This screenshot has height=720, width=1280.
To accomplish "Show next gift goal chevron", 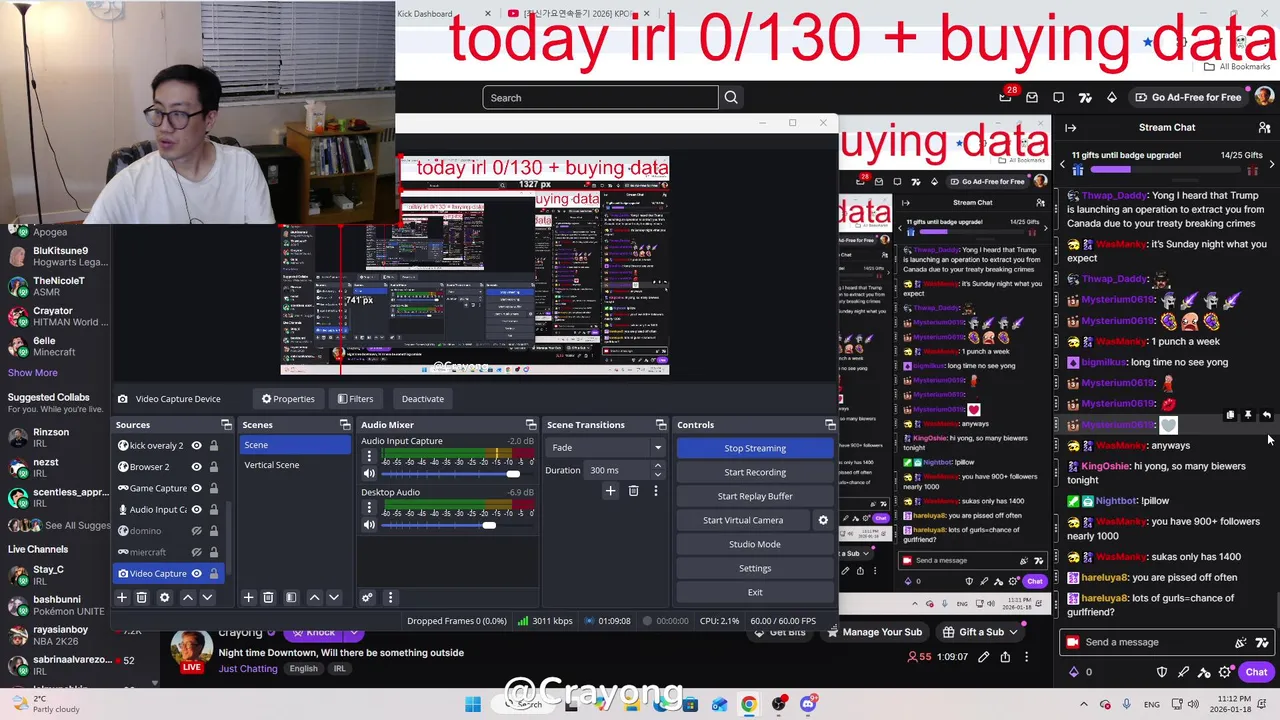I will [1271, 162].
